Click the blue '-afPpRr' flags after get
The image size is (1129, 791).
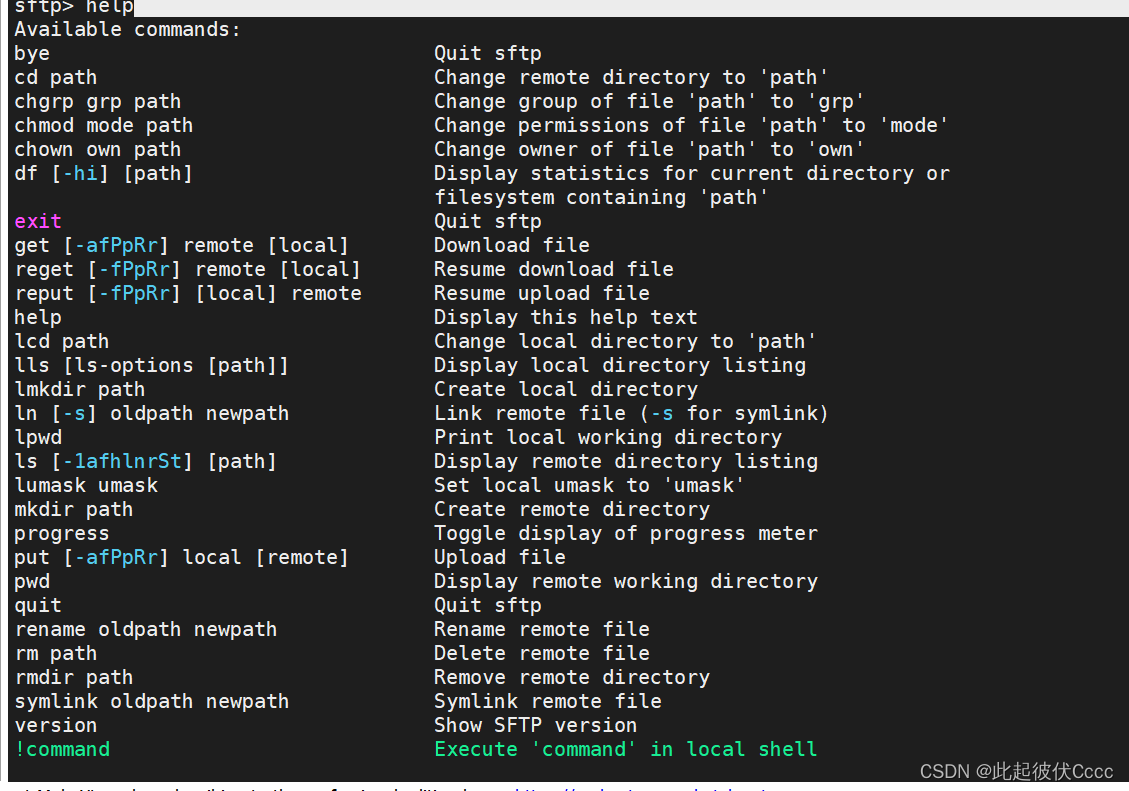tap(122, 245)
